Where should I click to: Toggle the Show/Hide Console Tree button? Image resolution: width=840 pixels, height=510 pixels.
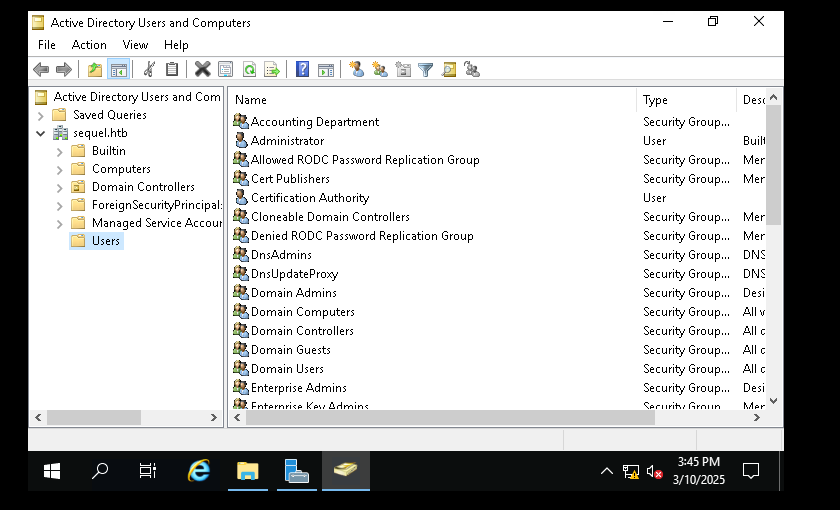pyautogui.click(x=119, y=69)
